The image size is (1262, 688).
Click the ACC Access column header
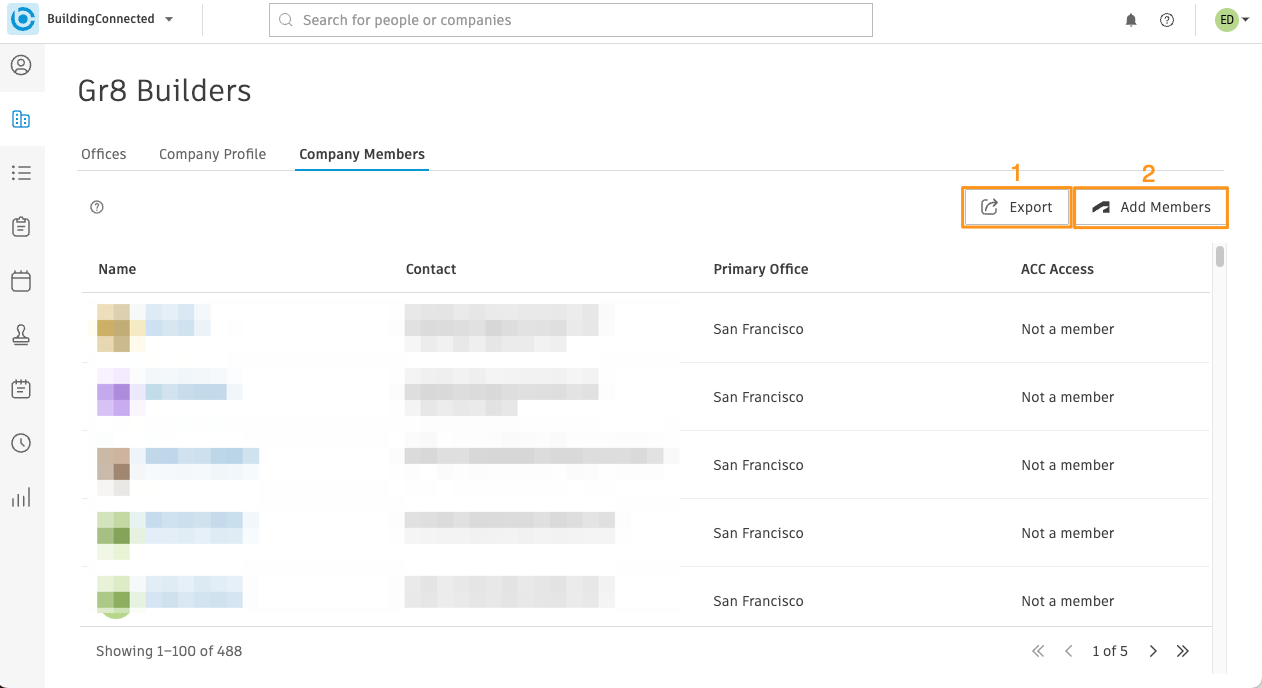(1057, 269)
